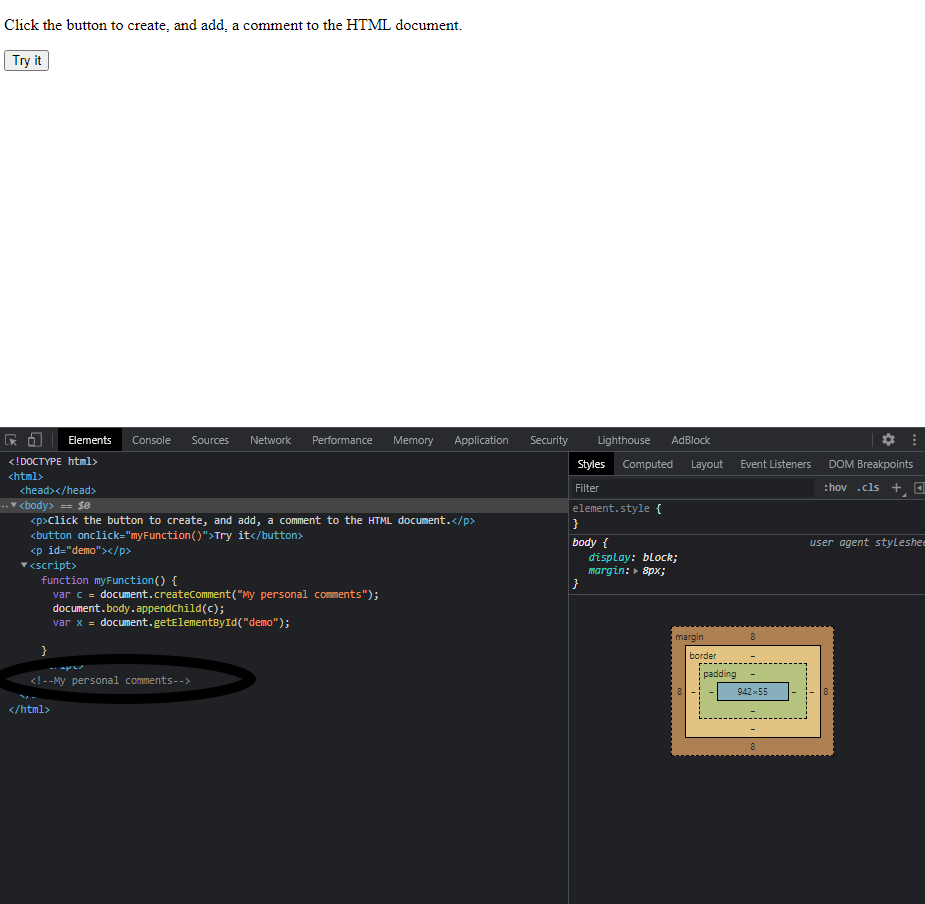Click the Try it button
This screenshot has height=904, width=925.
27,61
